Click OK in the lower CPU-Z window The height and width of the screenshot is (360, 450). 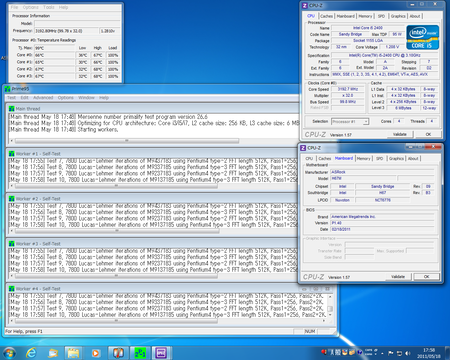pos(426,277)
